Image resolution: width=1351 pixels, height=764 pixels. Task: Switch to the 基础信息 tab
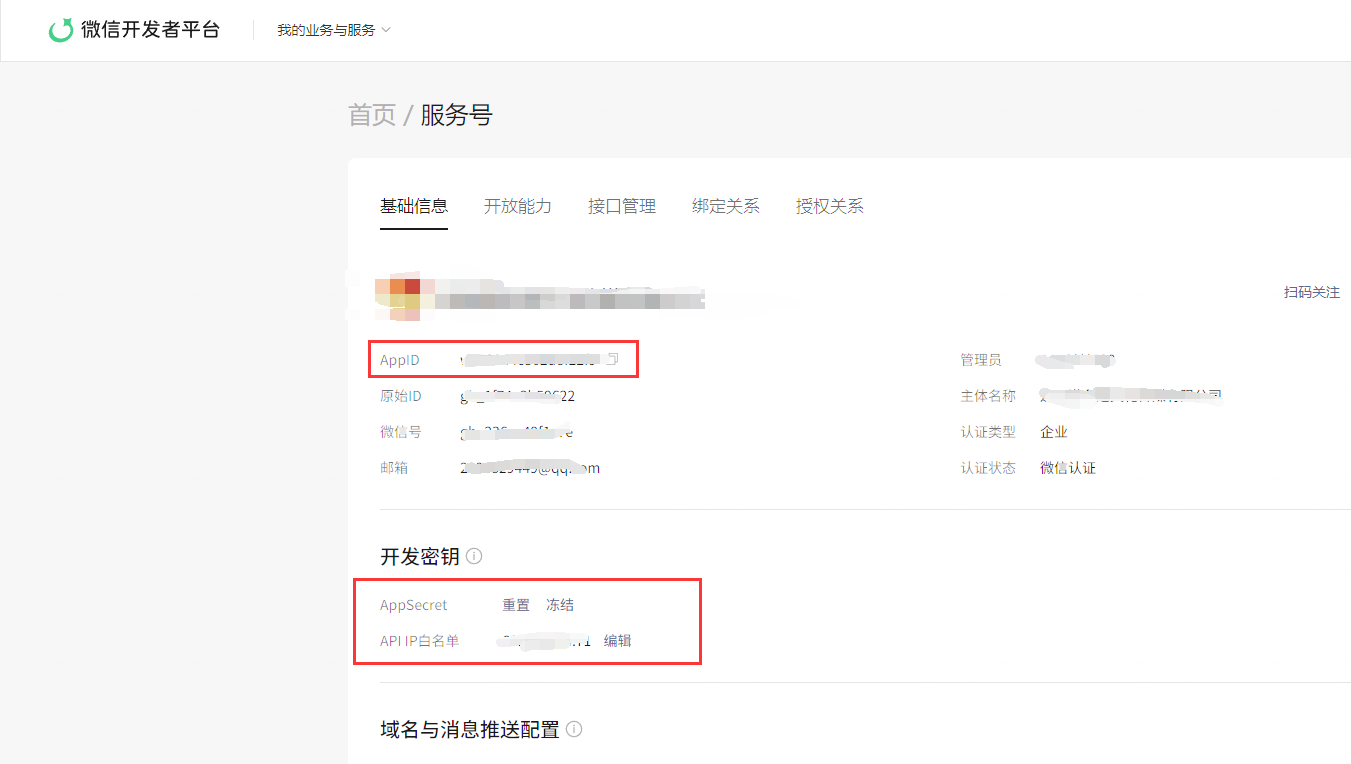[414, 206]
